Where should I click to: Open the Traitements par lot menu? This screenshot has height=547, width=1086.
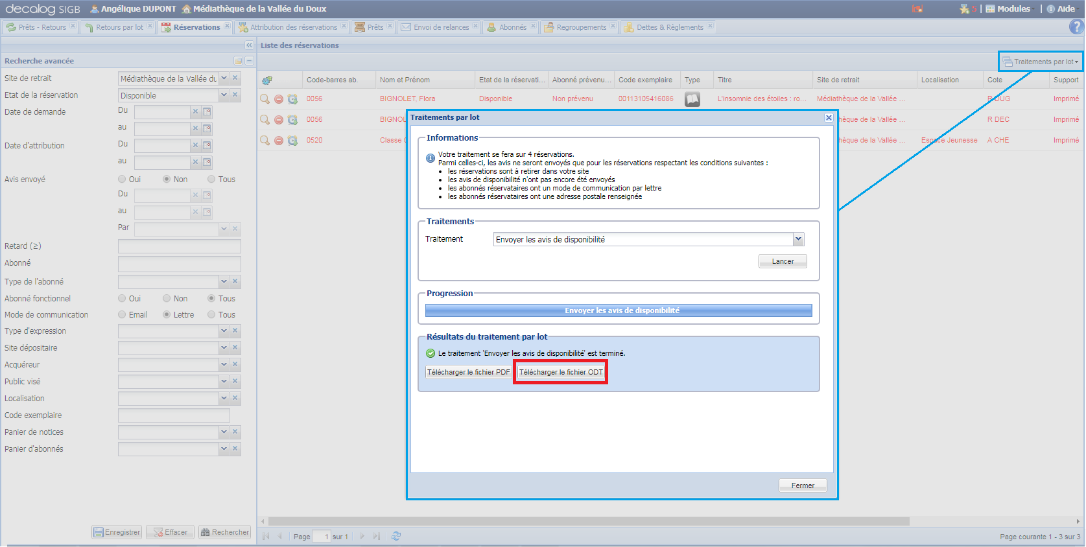tap(1040, 62)
